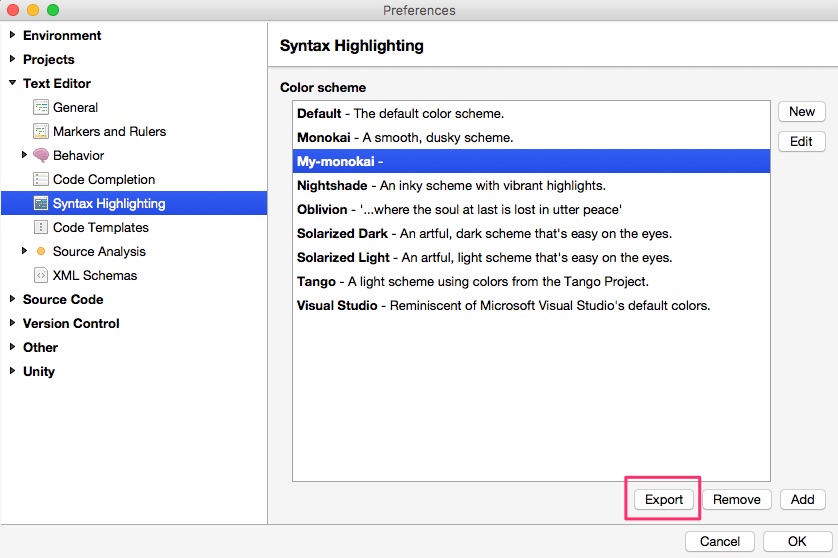Image resolution: width=838 pixels, height=558 pixels.
Task: Click the Text Editor category label
Action: (57, 83)
